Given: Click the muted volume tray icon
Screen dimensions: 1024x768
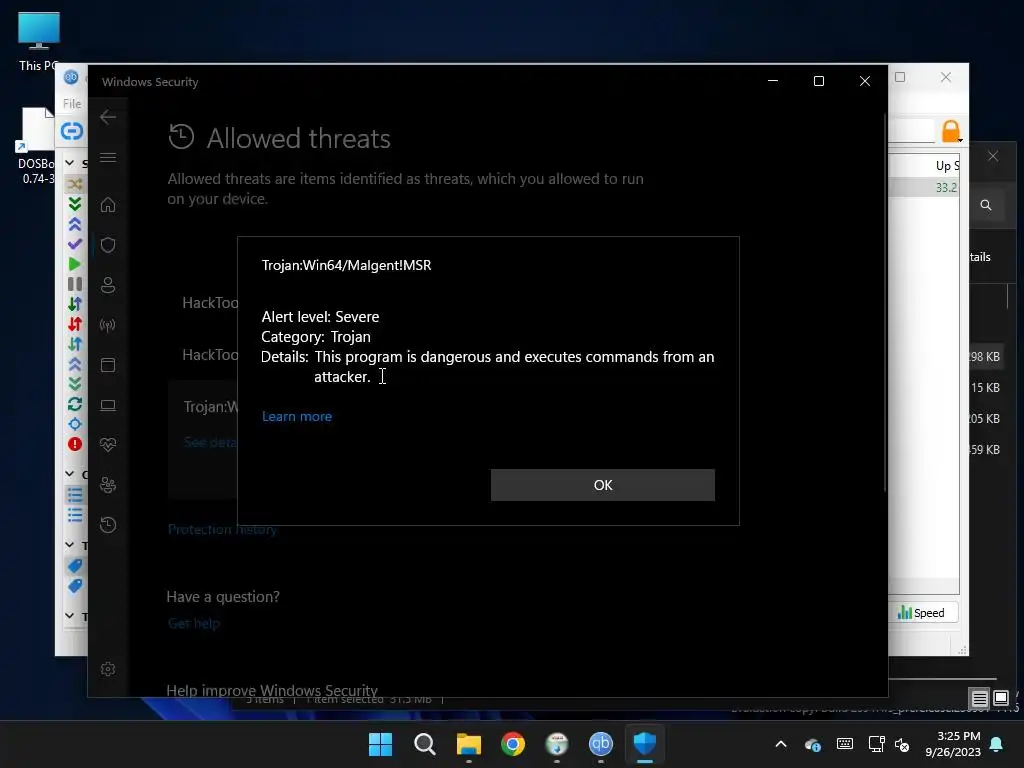Looking at the screenshot, I should click(902, 744).
